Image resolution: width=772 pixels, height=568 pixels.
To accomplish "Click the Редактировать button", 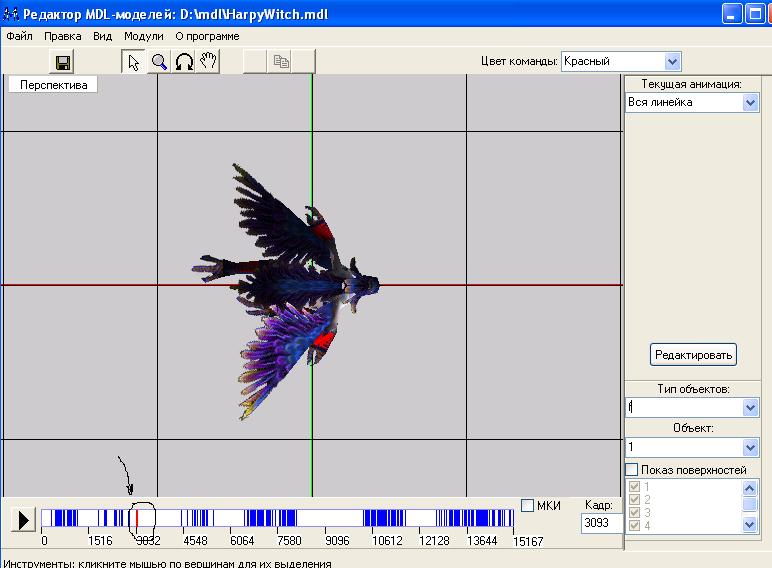I will (693, 354).
